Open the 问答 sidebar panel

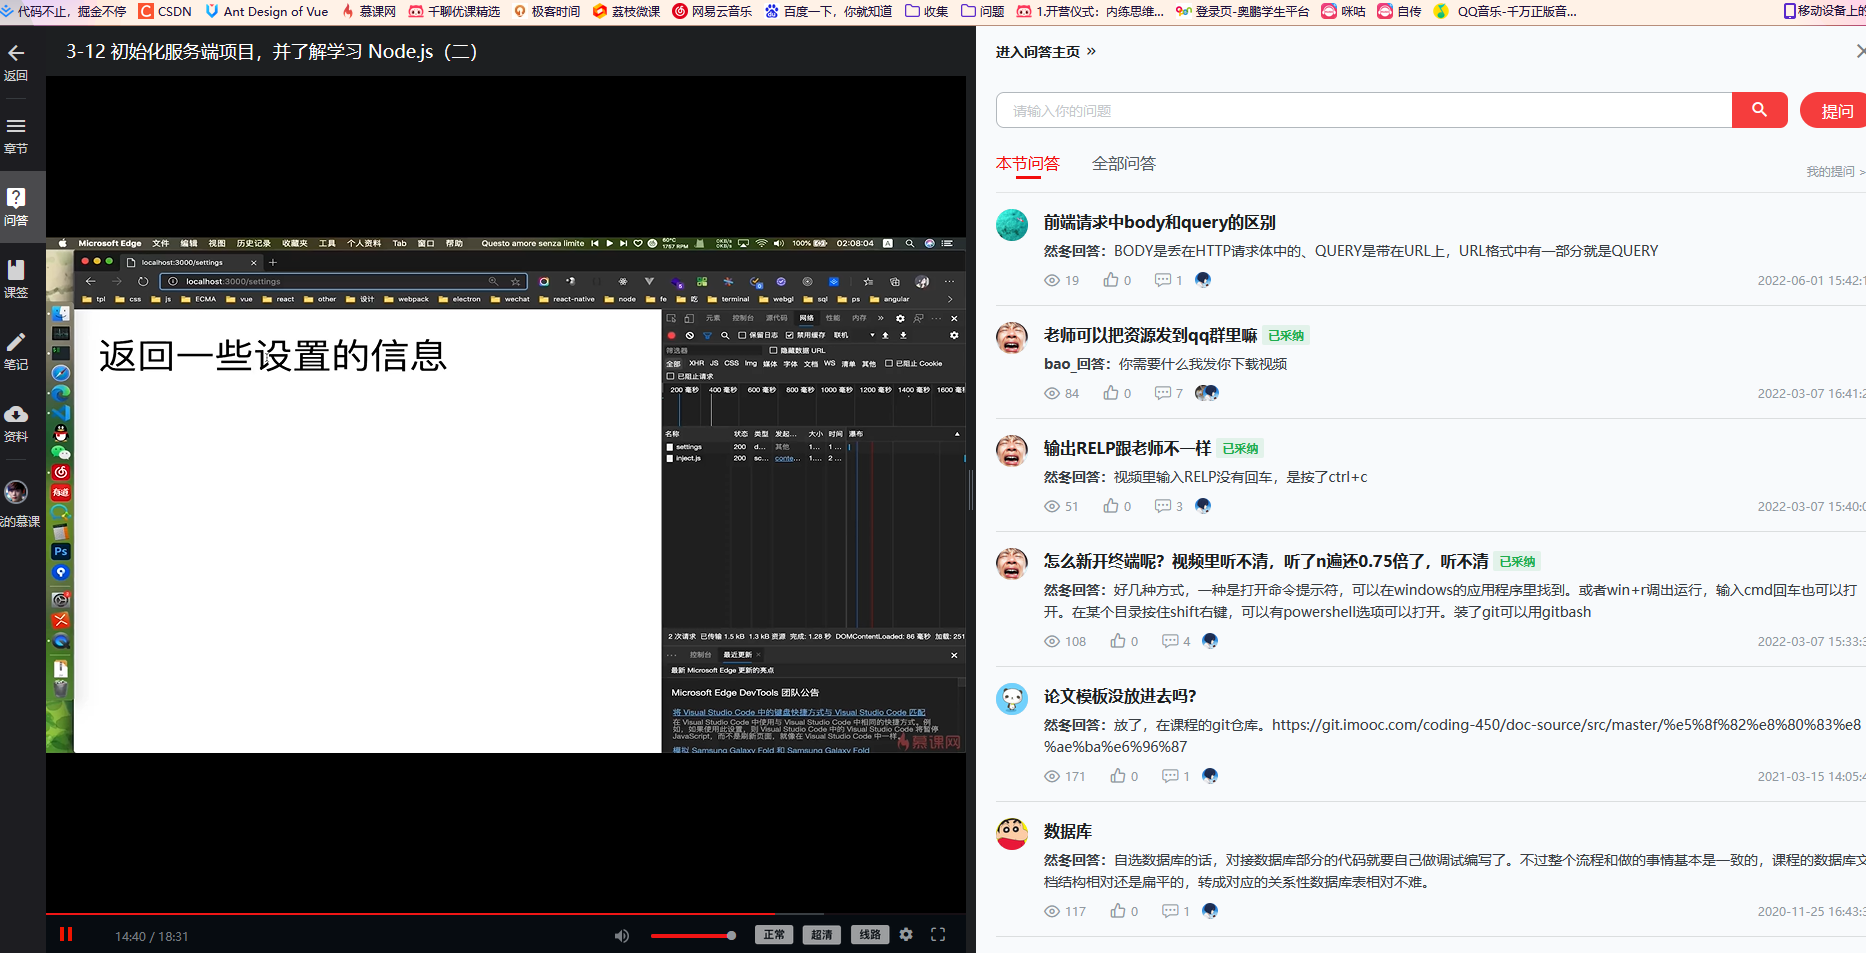(x=16, y=206)
